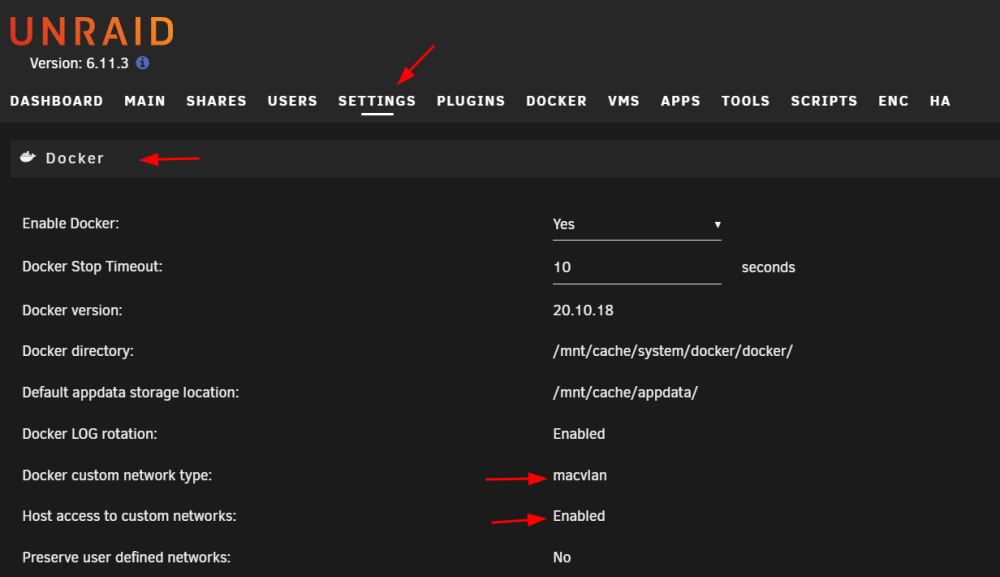This screenshot has height=577, width=1000.
Task: Click the Enable Docker label
Action: point(71,224)
